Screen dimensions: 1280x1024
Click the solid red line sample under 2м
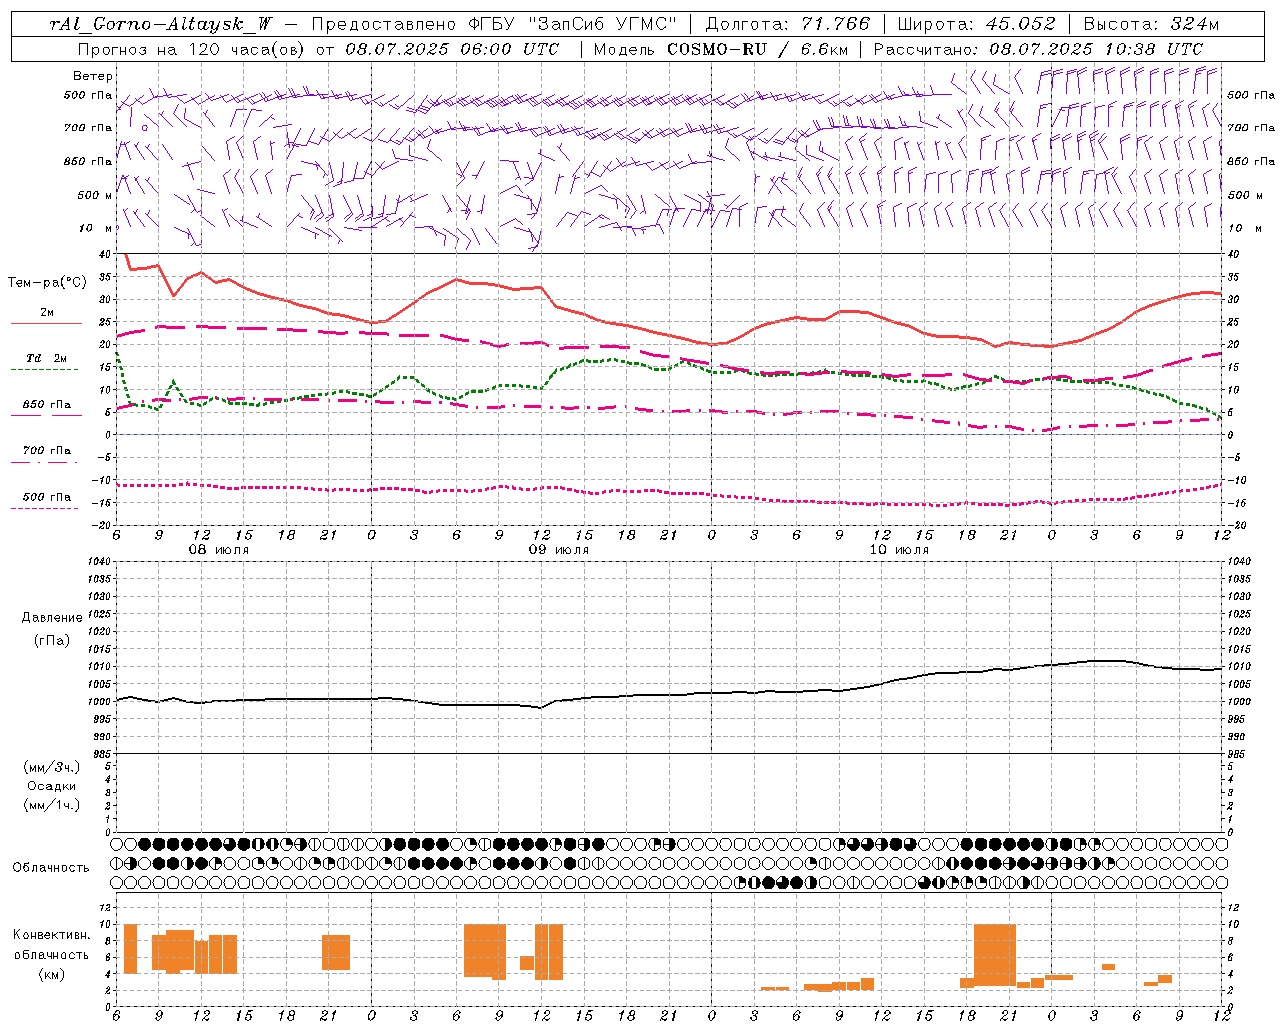click(46, 323)
